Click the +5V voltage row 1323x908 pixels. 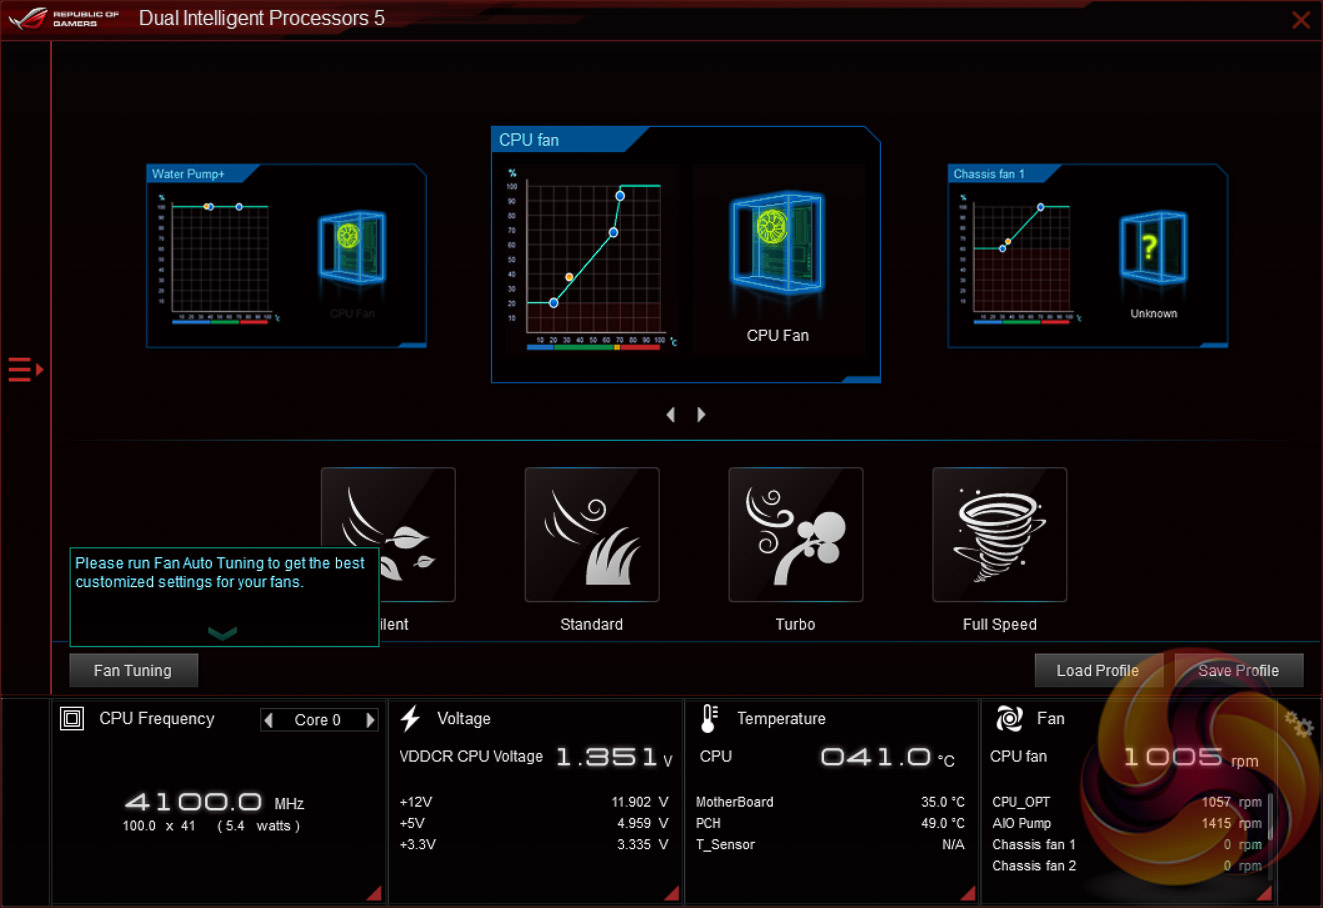(x=534, y=823)
